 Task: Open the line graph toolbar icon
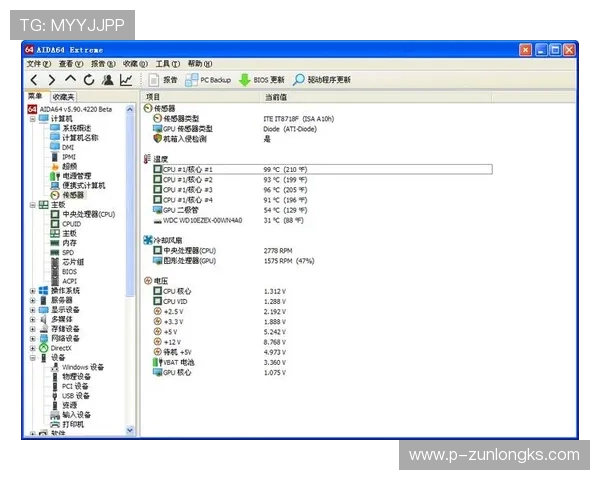(126, 80)
